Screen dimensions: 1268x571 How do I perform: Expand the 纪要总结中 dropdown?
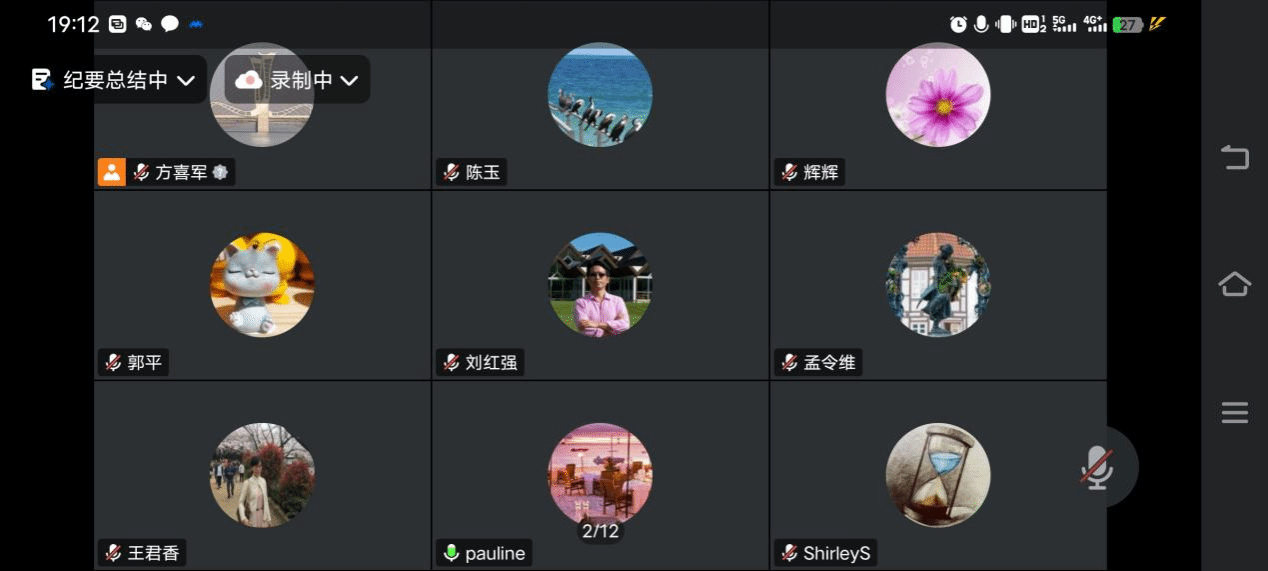113,80
